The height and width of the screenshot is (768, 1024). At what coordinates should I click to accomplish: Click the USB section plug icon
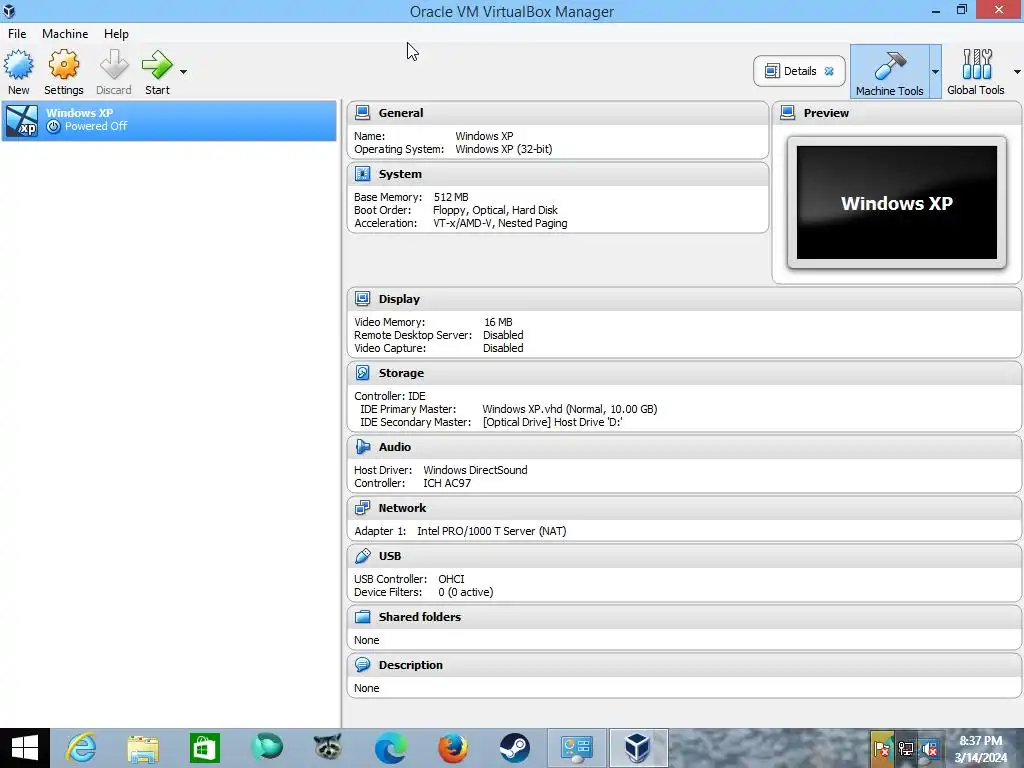pyautogui.click(x=362, y=556)
